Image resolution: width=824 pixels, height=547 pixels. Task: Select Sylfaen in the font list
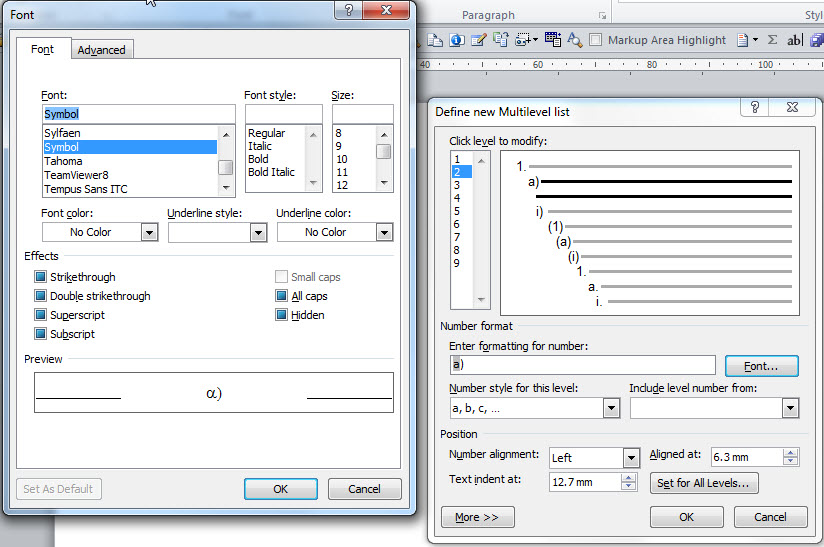[130, 133]
